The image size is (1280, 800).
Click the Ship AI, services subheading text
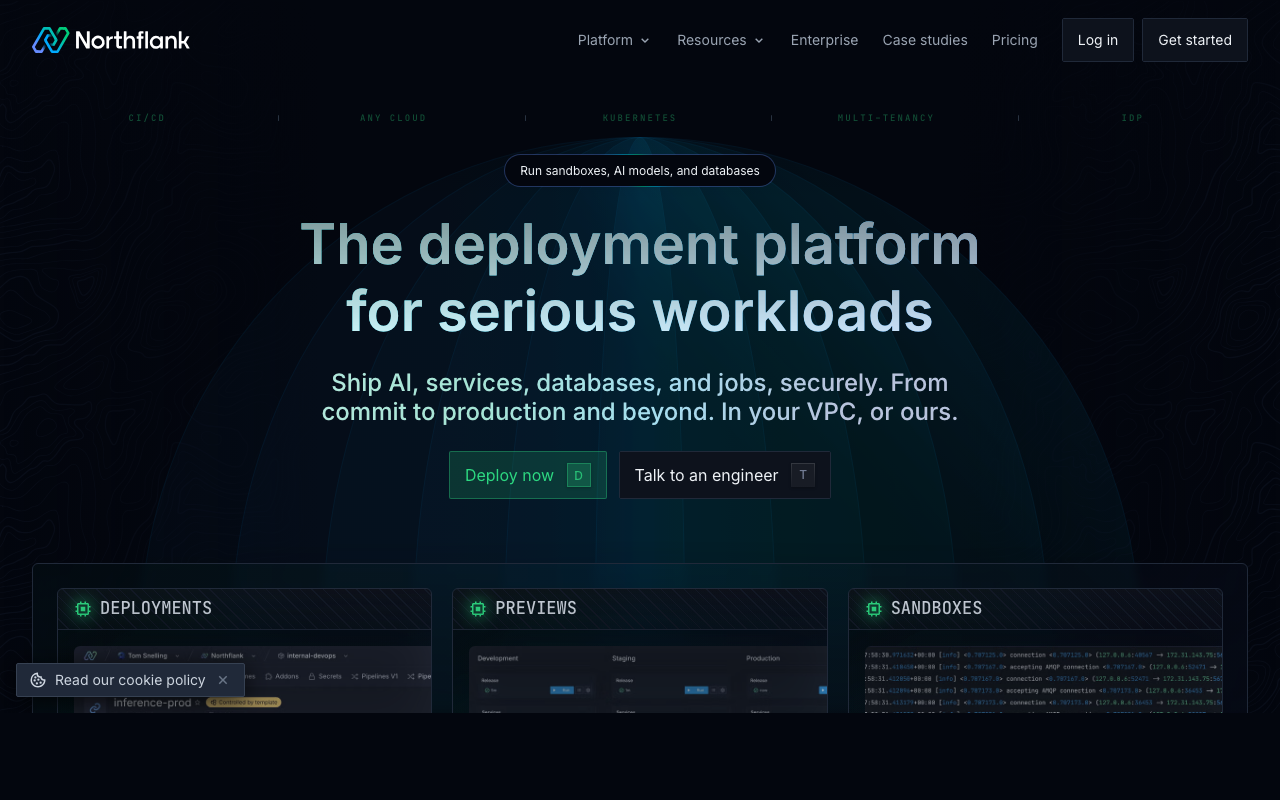(640, 397)
